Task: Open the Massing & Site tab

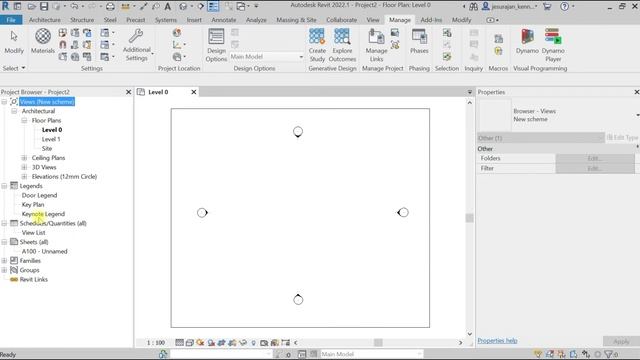Action: pyautogui.click(x=296, y=20)
